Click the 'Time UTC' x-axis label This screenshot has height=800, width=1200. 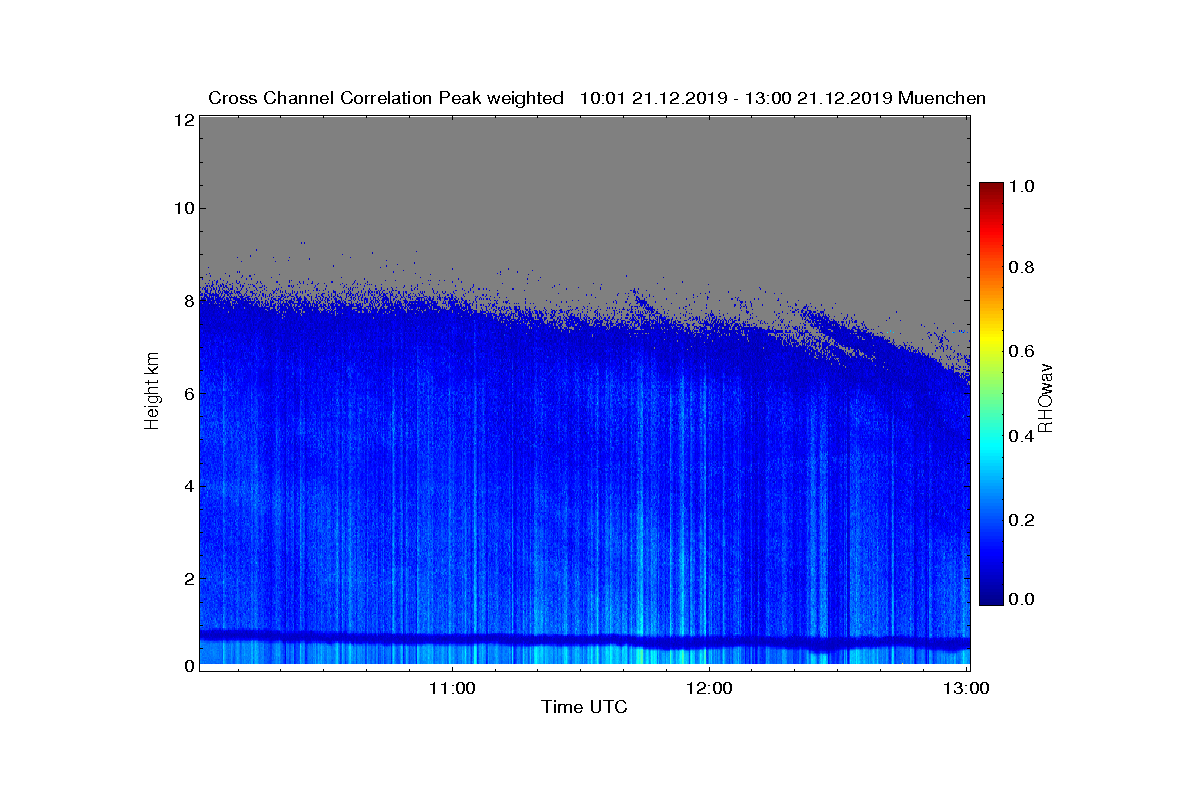point(585,707)
